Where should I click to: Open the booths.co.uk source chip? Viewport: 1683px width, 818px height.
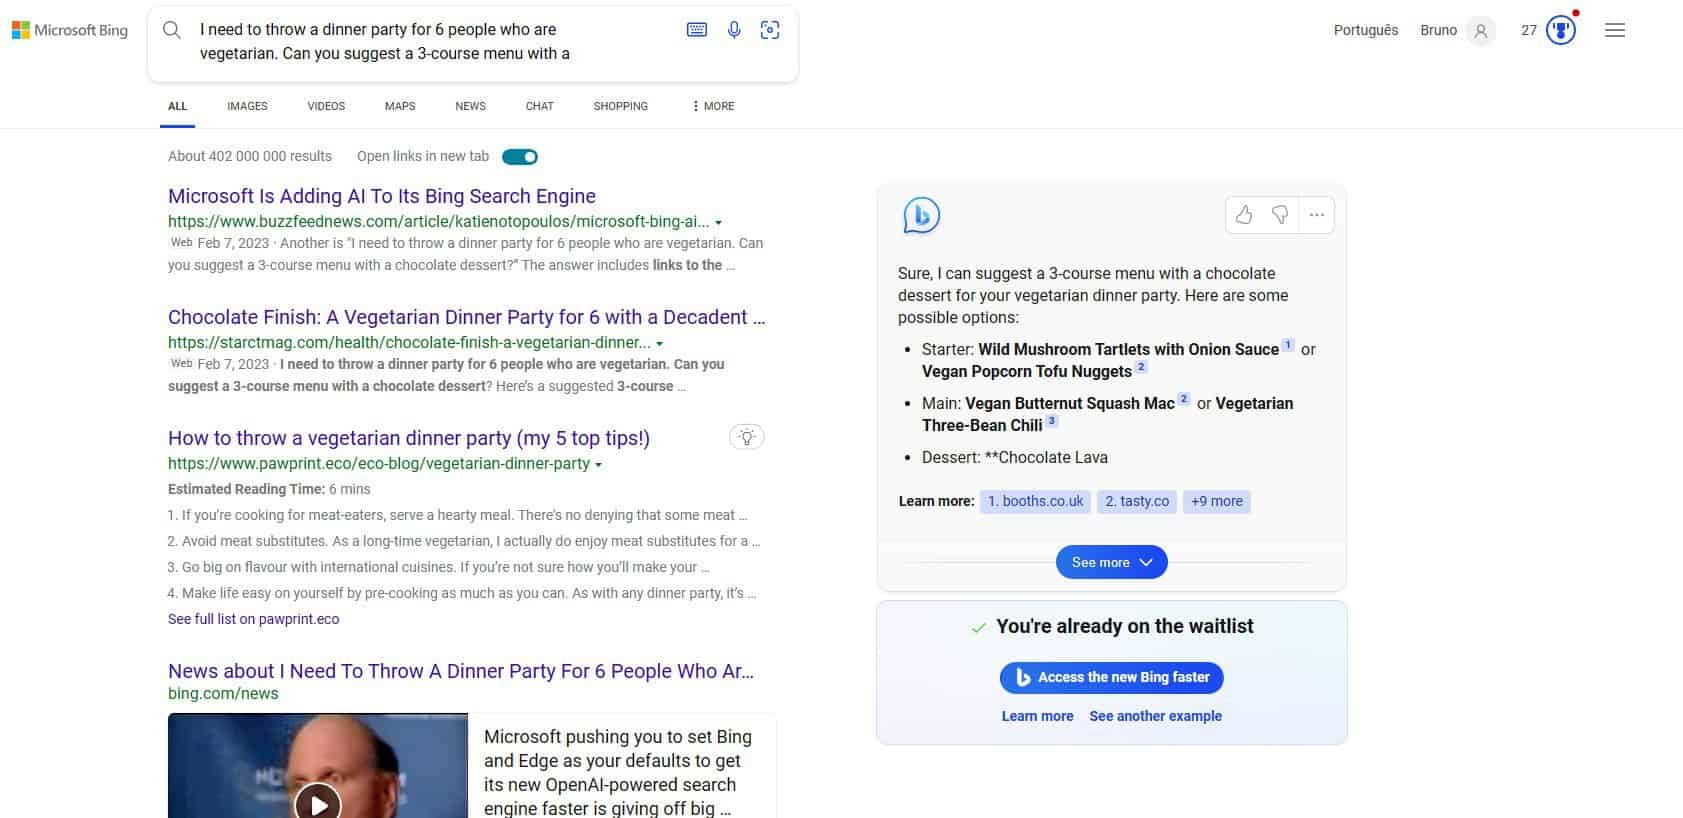click(1035, 501)
